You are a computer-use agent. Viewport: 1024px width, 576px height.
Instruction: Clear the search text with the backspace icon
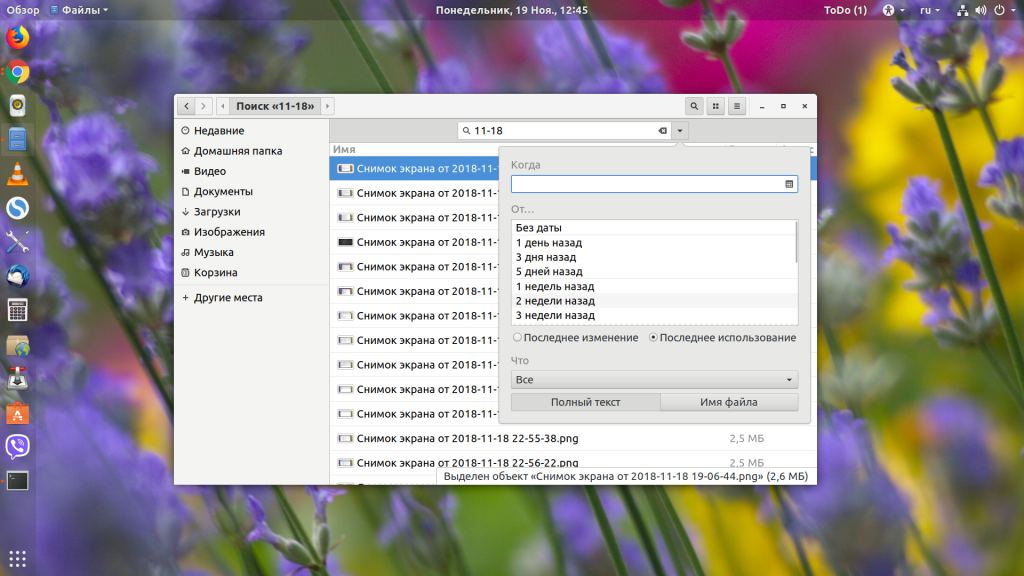pos(662,131)
